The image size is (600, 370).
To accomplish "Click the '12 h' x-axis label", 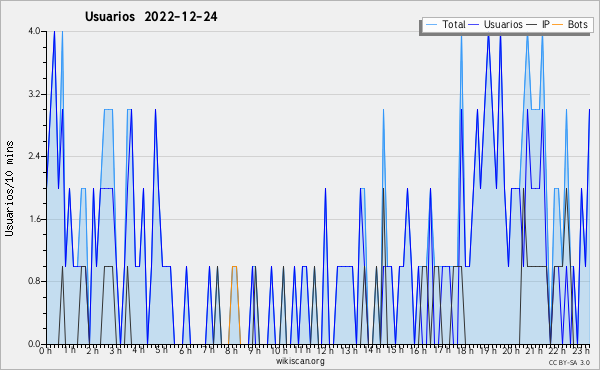I will coord(325,350).
